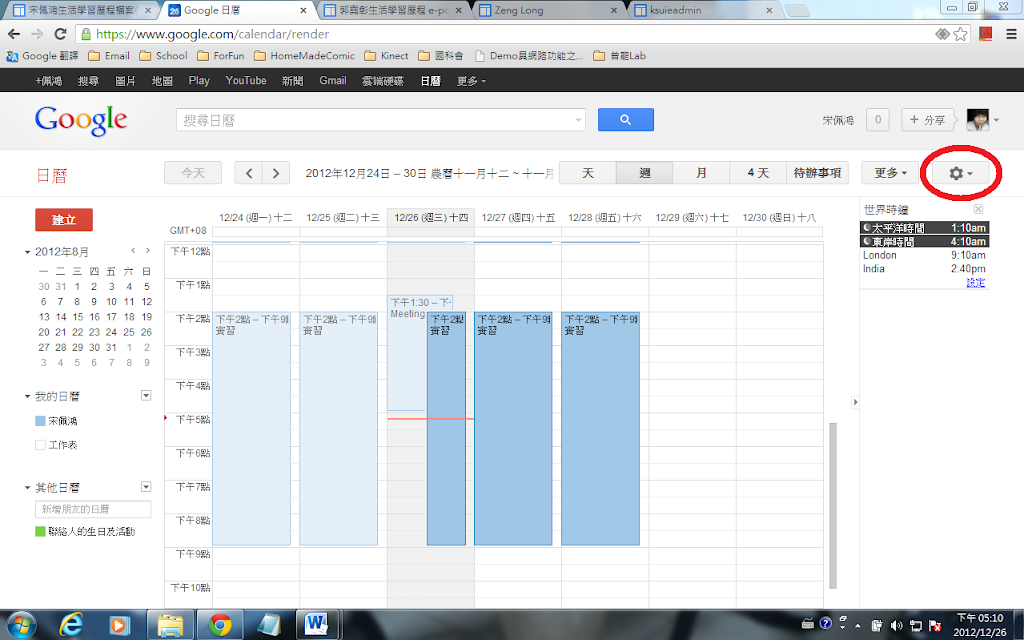Open Internet Explorer from taskbar
Screen dimensions: 1024x640
(x=70, y=625)
